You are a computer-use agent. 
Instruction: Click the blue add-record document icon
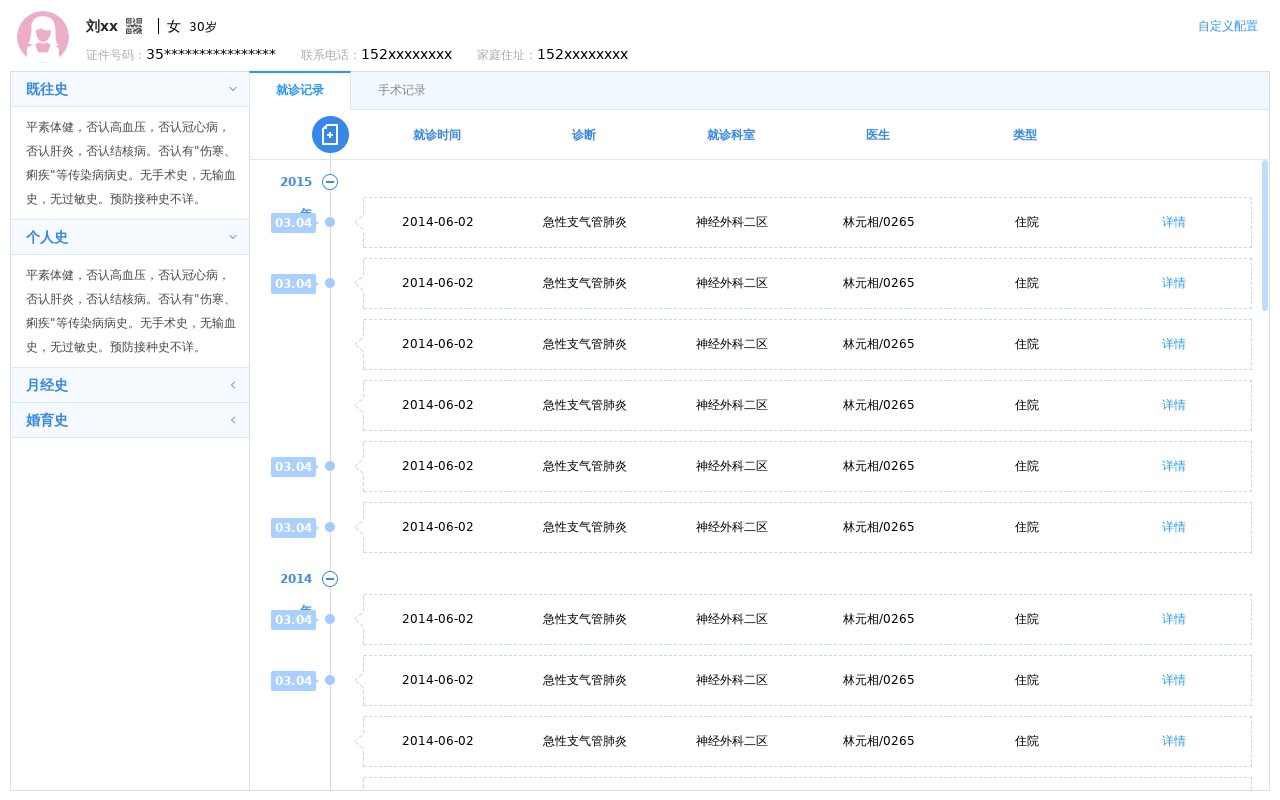point(330,134)
